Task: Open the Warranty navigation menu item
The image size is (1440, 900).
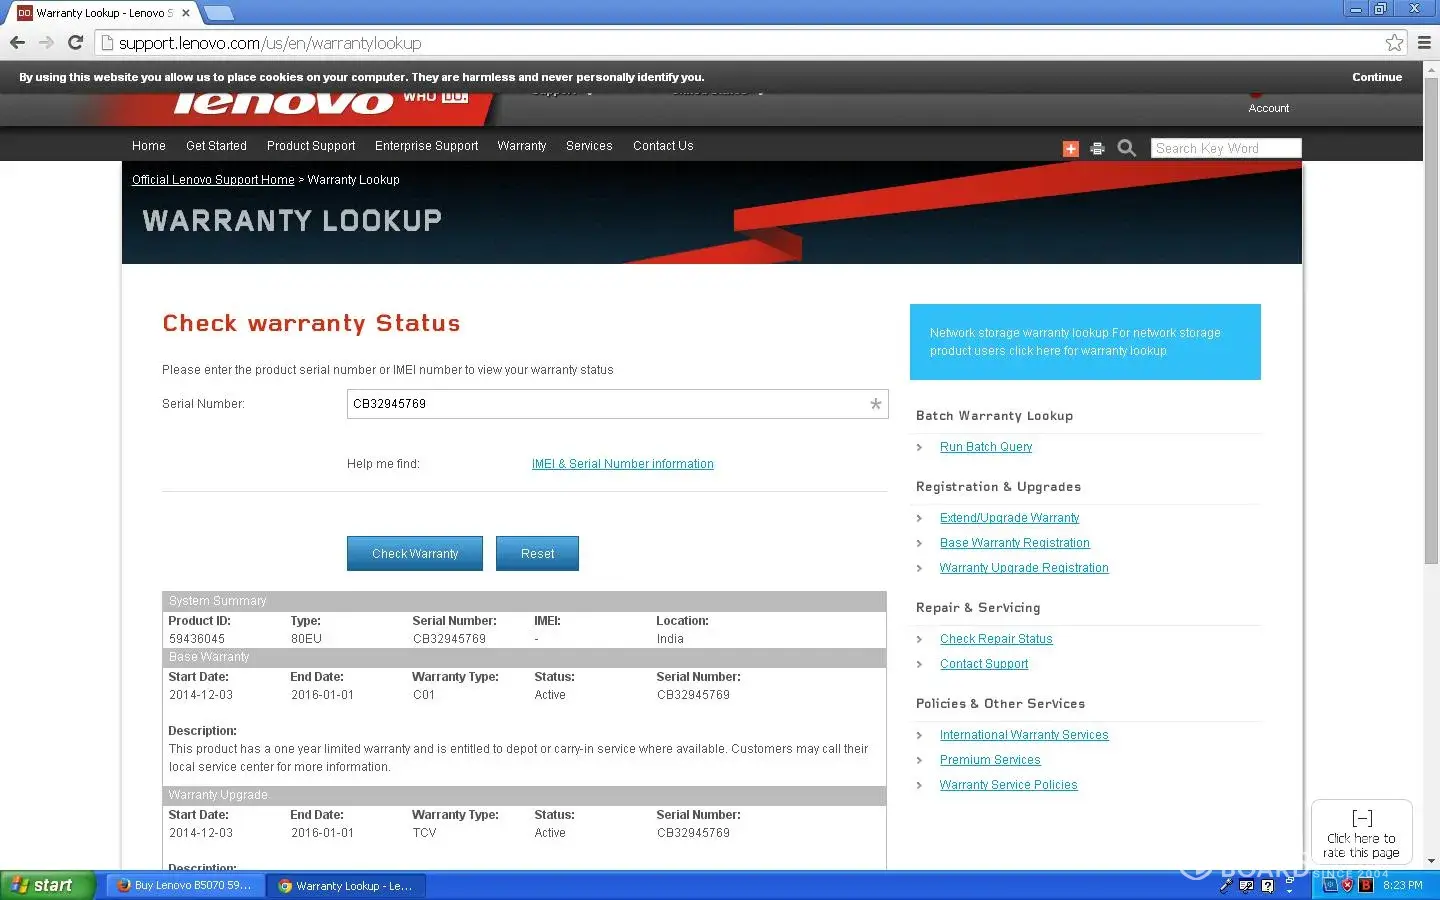Action: (521, 146)
